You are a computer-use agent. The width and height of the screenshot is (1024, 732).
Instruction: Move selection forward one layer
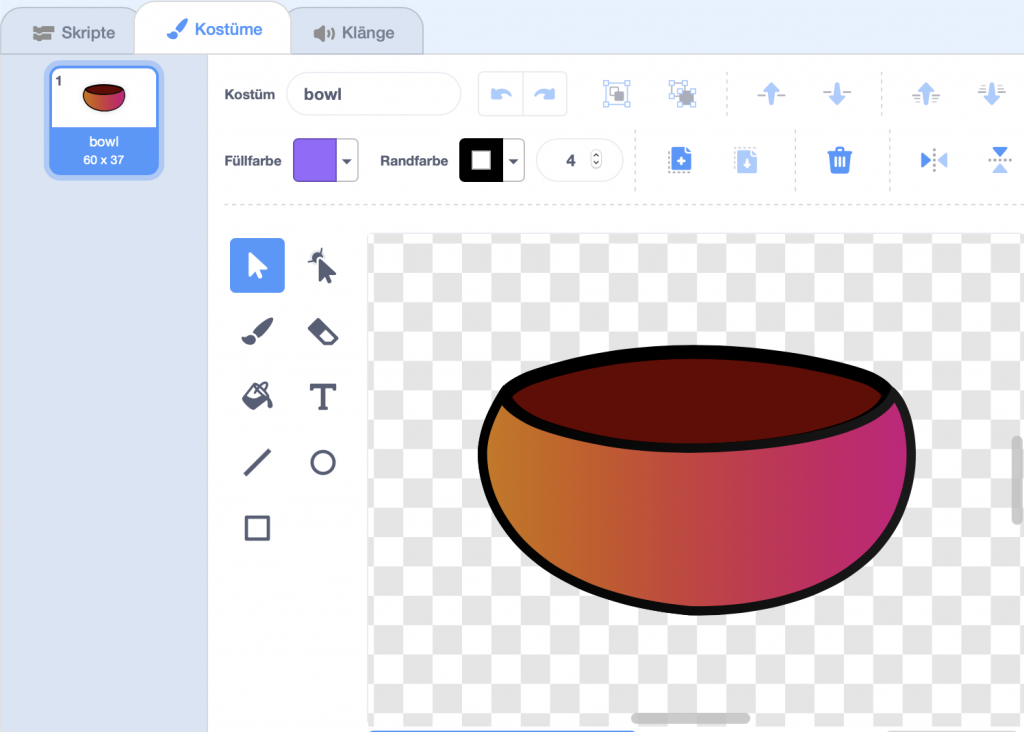coord(771,94)
